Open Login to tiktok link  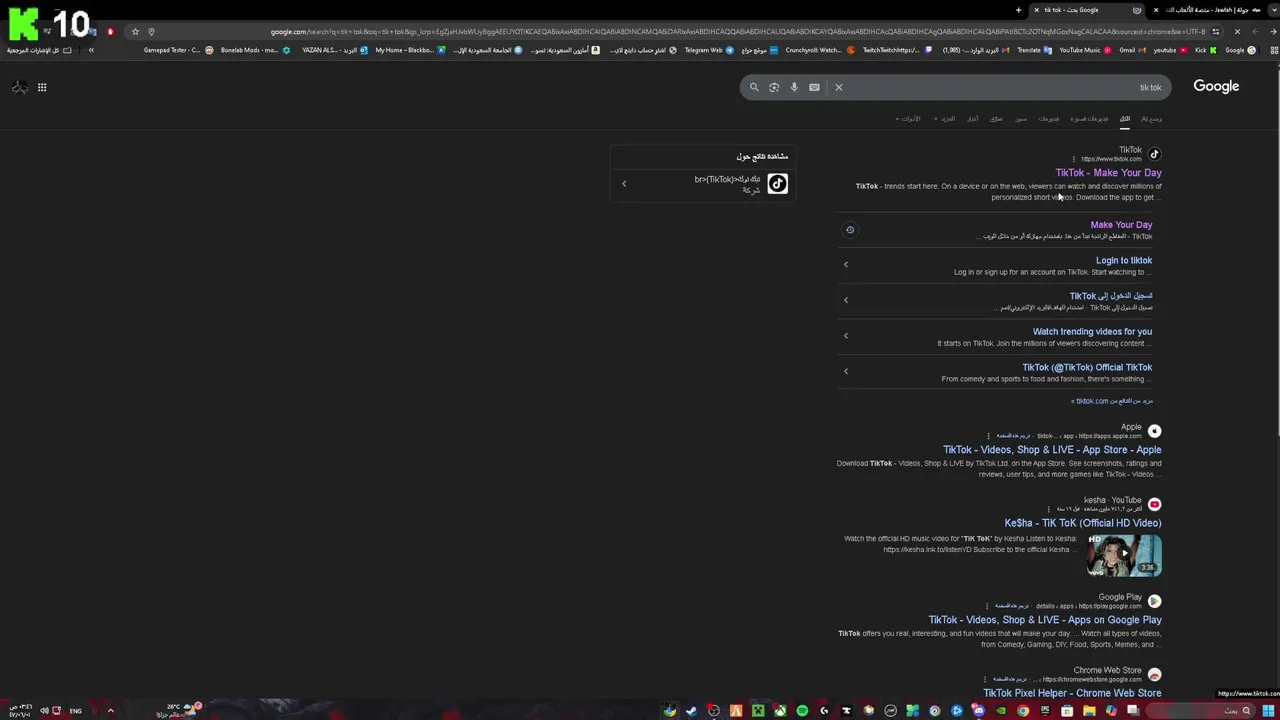[x=1124, y=261]
